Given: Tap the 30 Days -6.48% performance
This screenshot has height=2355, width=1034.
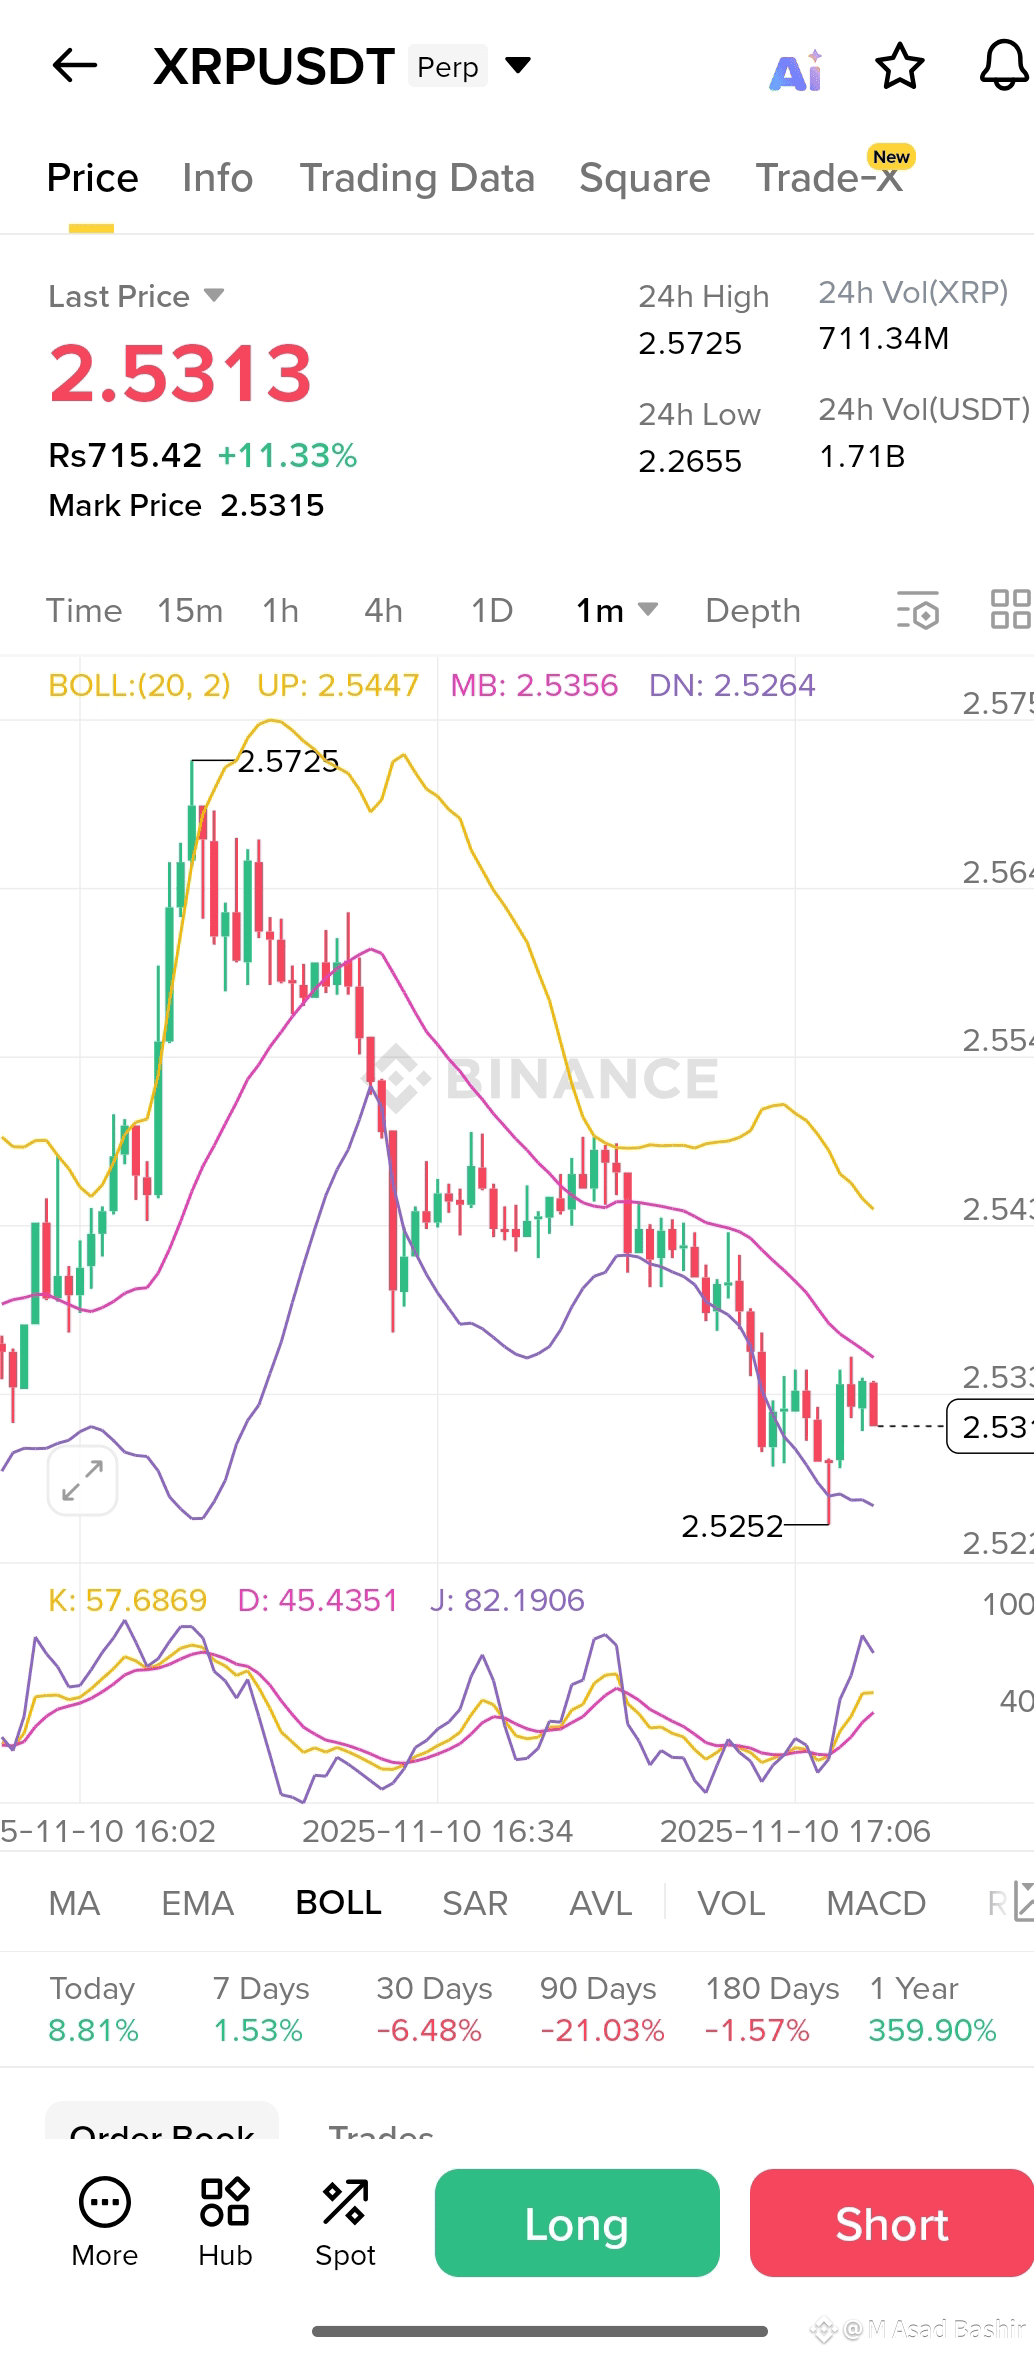Looking at the screenshot, I should pyautogui.click(x=434, y=2009).
